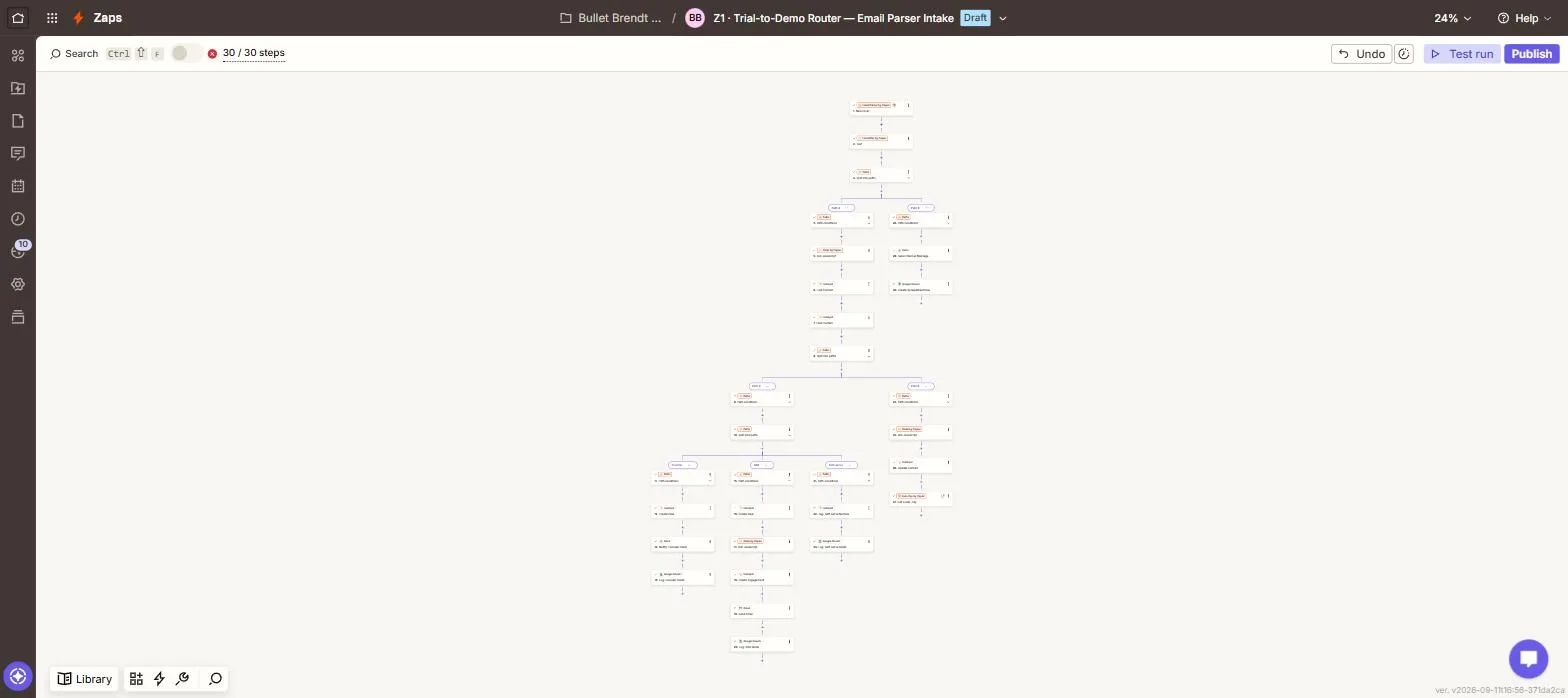Open the chat message icon in the sidebar
The height and width of the screenshot is (698, 1568).
pyautogui.click(x=18, y=153)
